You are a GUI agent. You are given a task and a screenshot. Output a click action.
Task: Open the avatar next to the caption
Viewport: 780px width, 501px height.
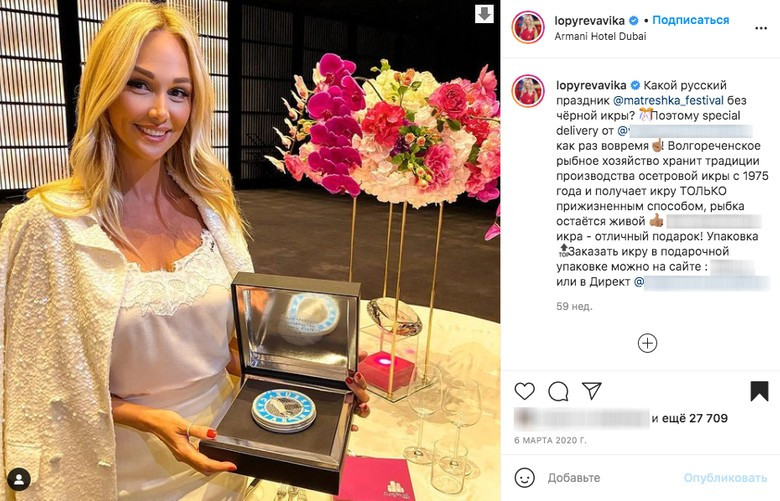pos(528,91)
